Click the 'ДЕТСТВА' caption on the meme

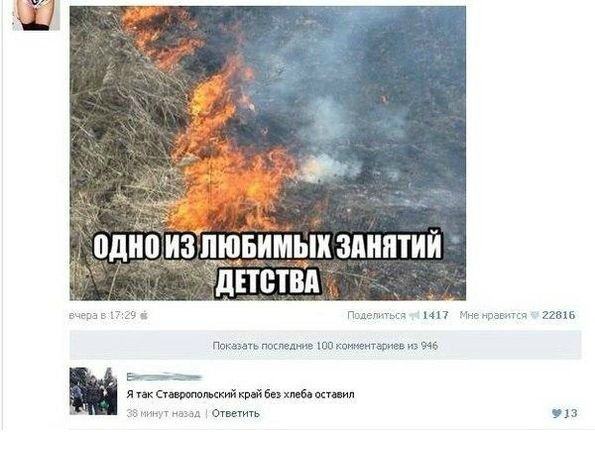(x=268, y=282)
